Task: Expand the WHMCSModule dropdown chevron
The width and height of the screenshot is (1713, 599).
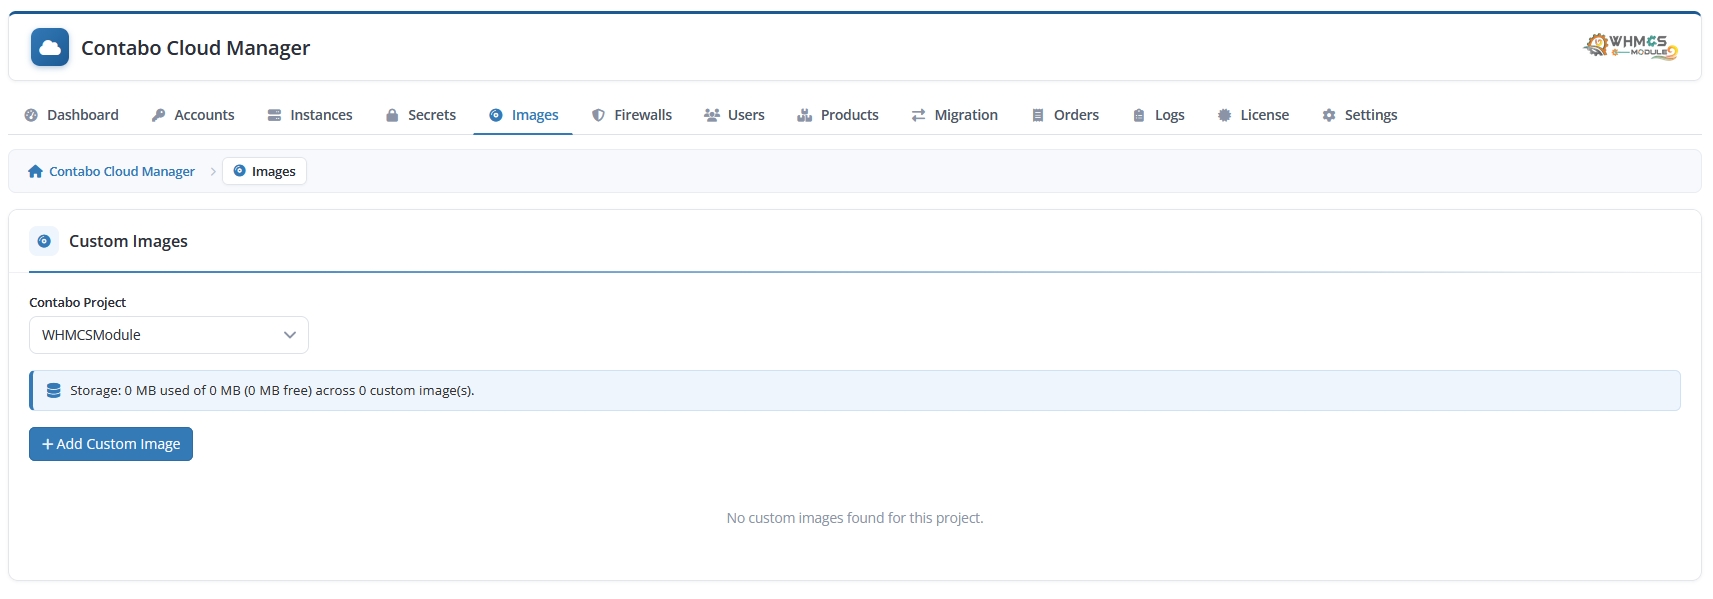Action: 290,335
